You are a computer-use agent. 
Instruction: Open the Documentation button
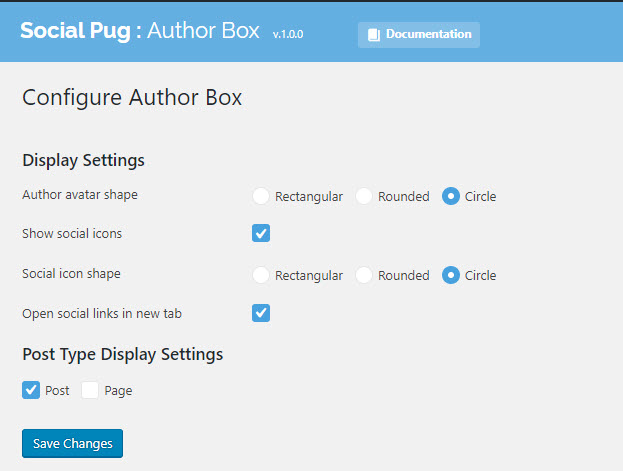[419, 35]
